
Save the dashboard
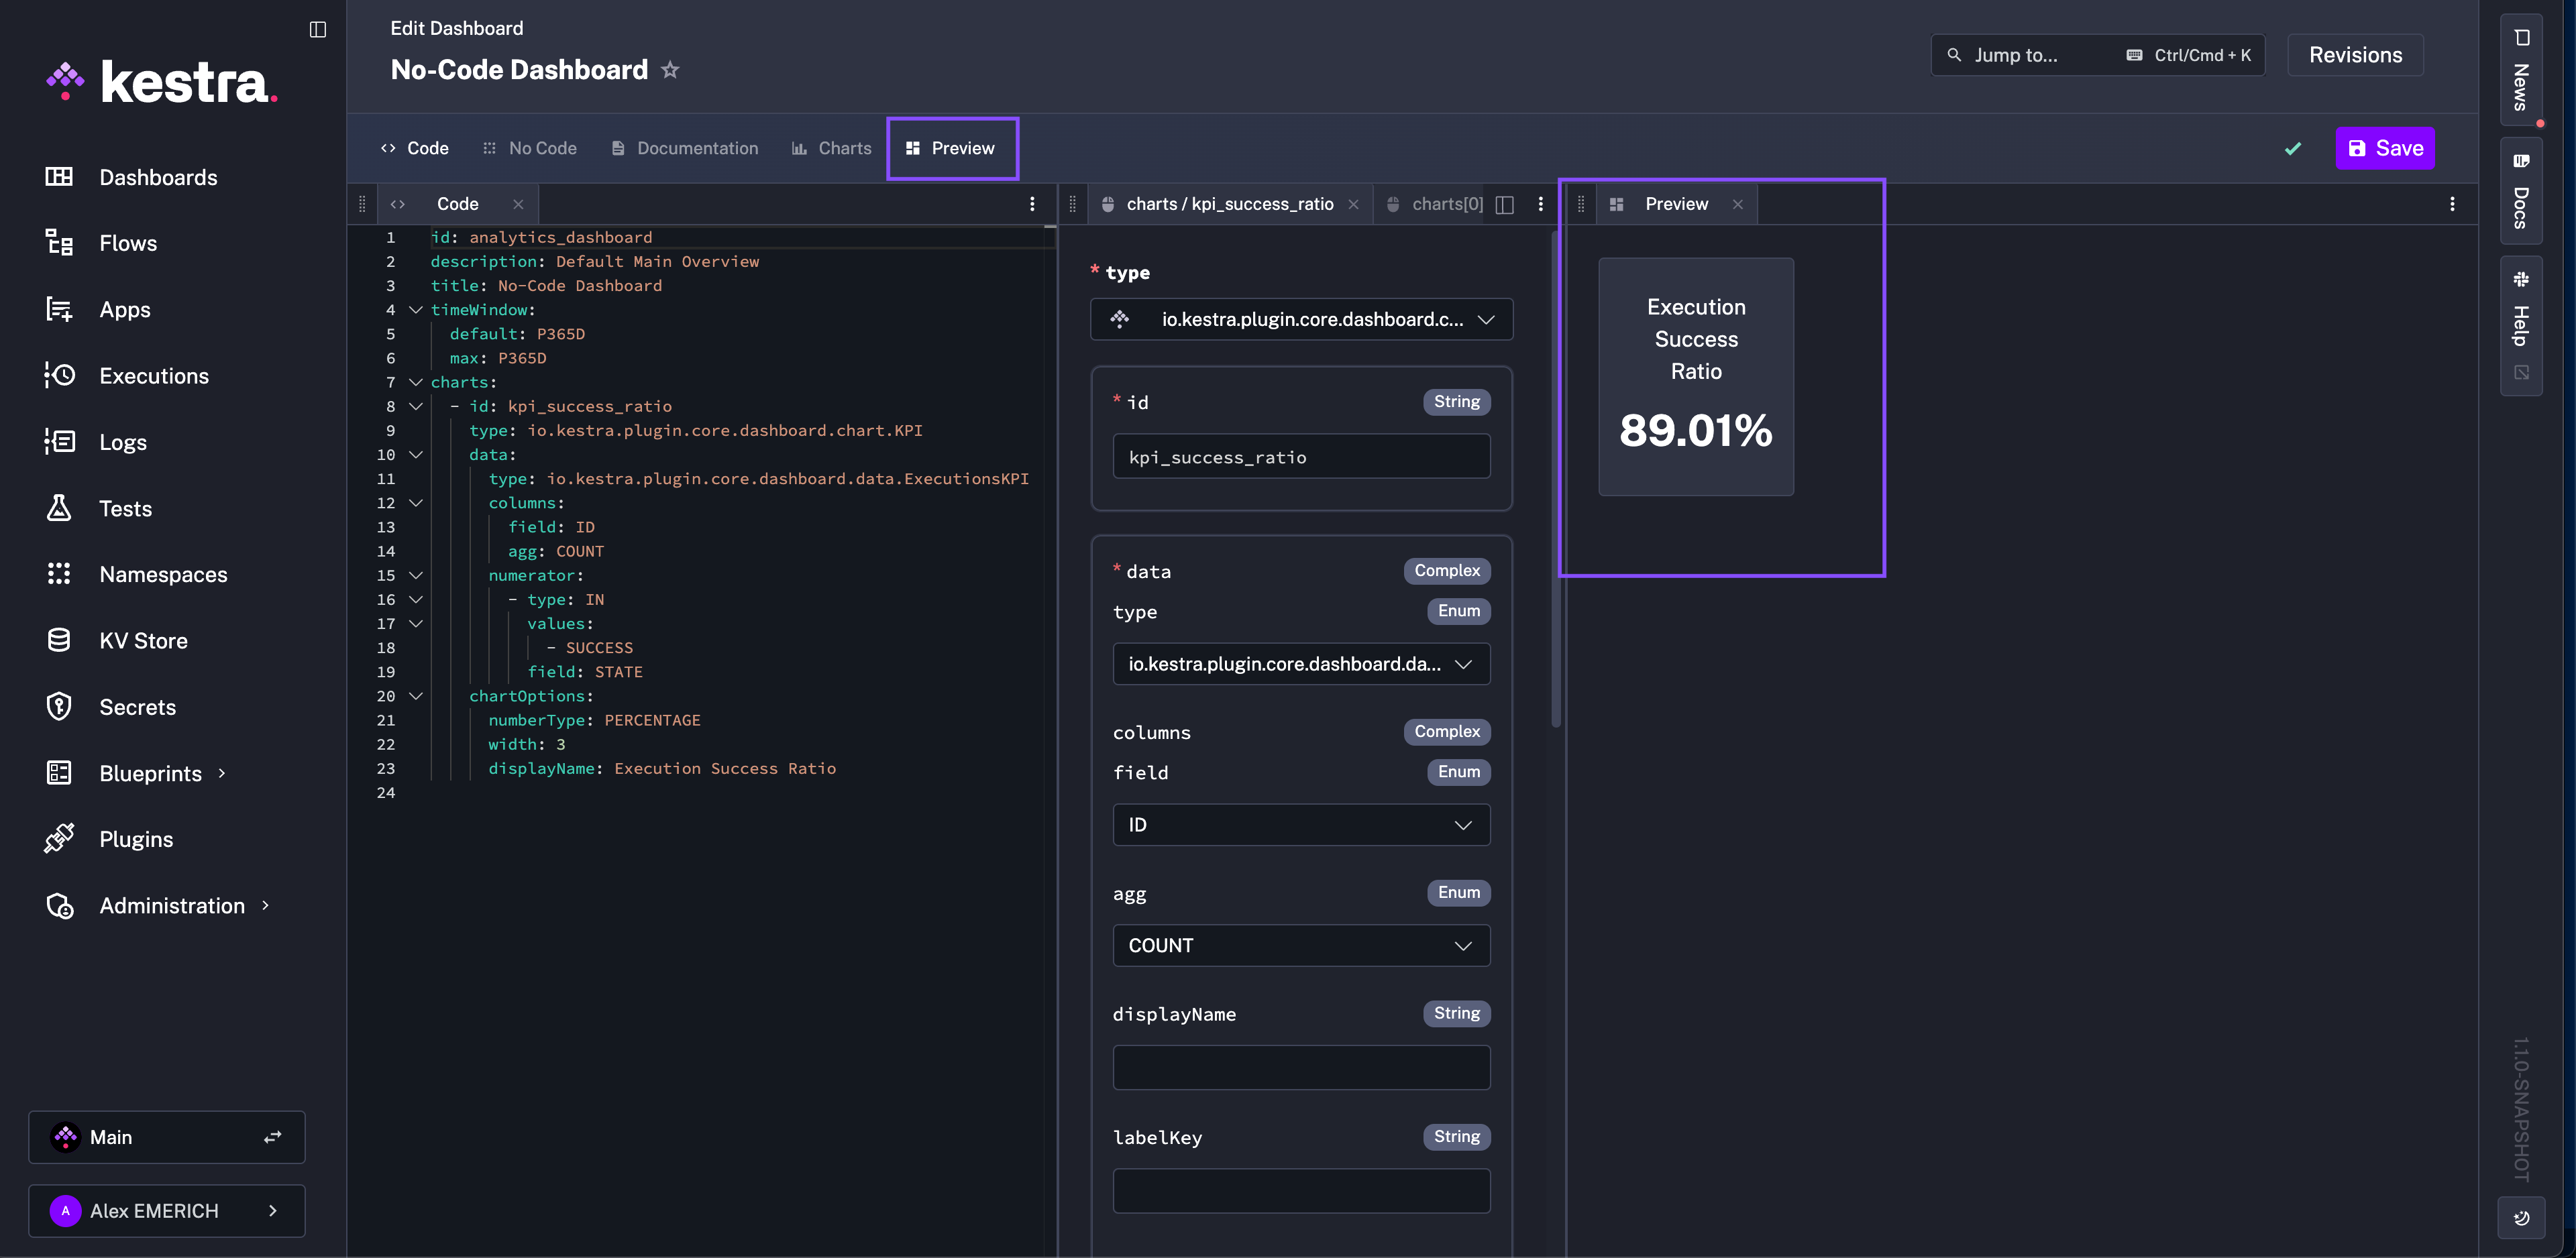coord(2384,148)
